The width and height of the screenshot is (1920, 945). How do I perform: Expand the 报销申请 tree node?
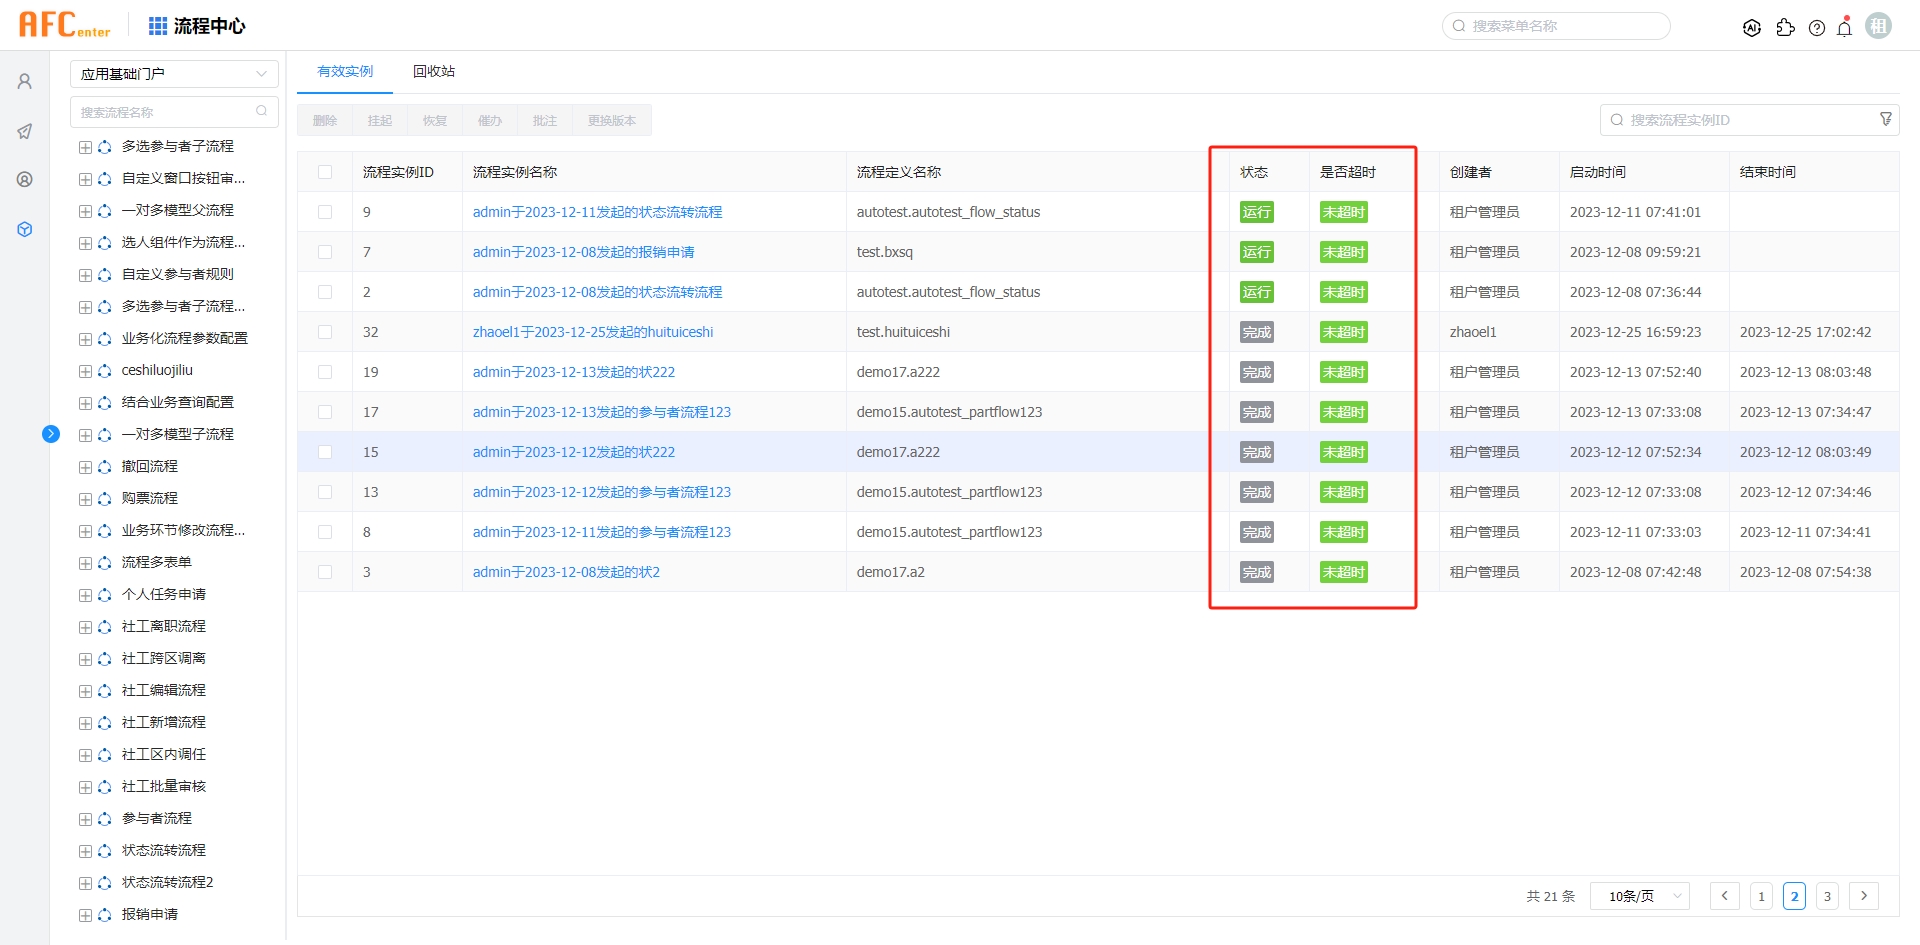coord(84,914)
